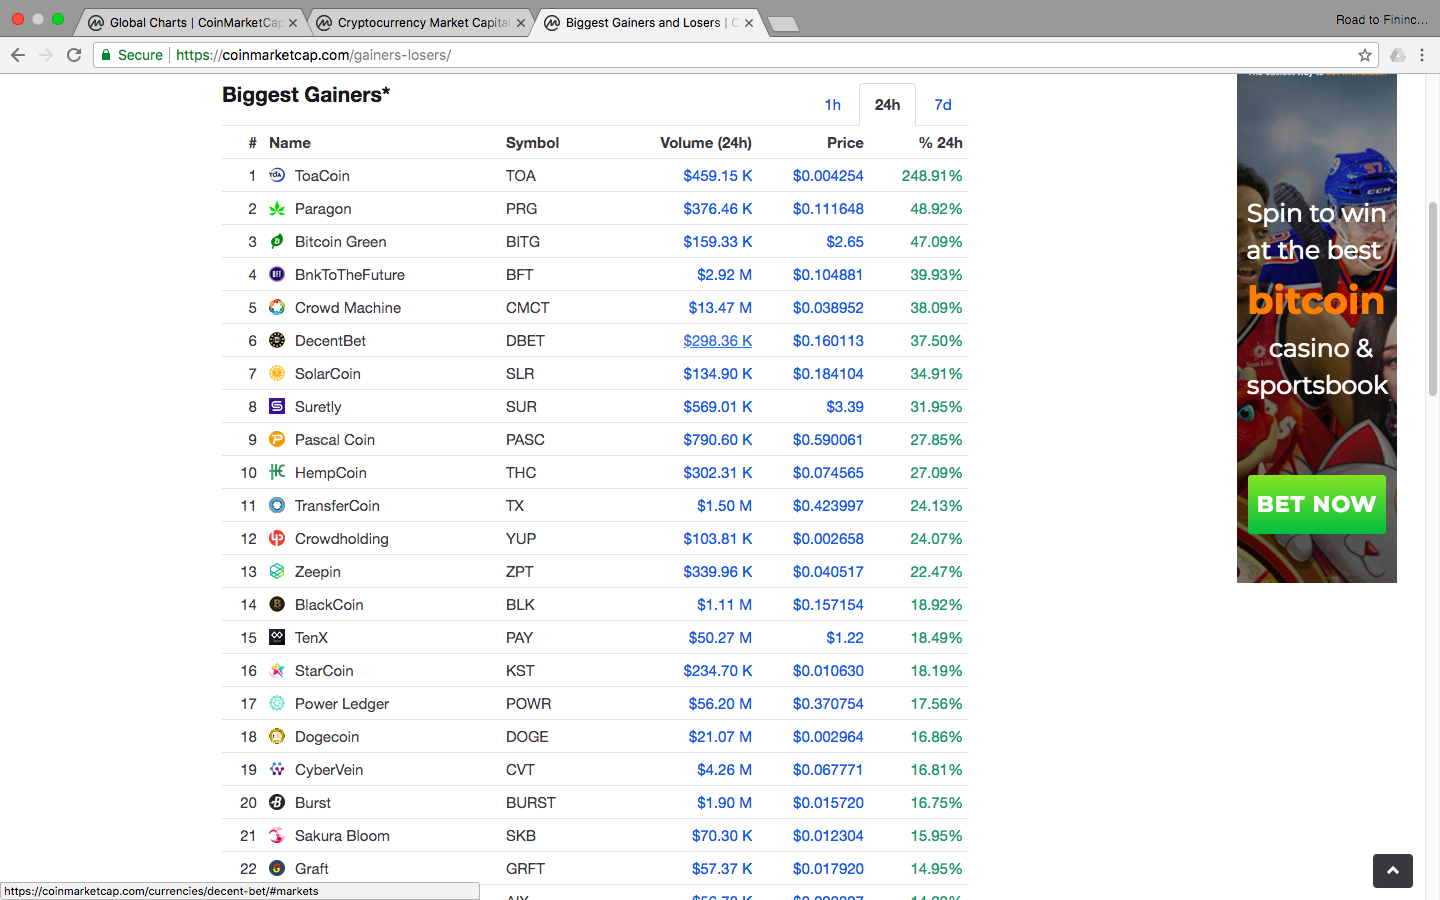
Task: Click the Dogecoin logo icon
Action: click(x=277, y=736)
